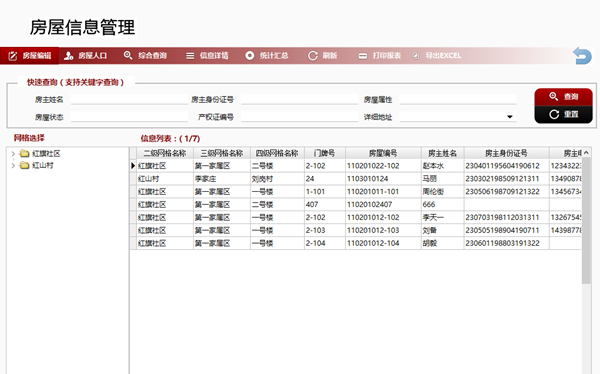The image size is (600, 374).
Task: Select owner name cell 666
Action: [x=442, y=204]
